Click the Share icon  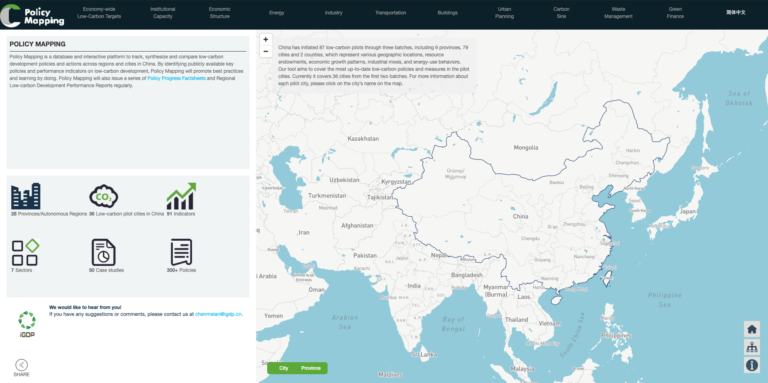coord(22,365)
